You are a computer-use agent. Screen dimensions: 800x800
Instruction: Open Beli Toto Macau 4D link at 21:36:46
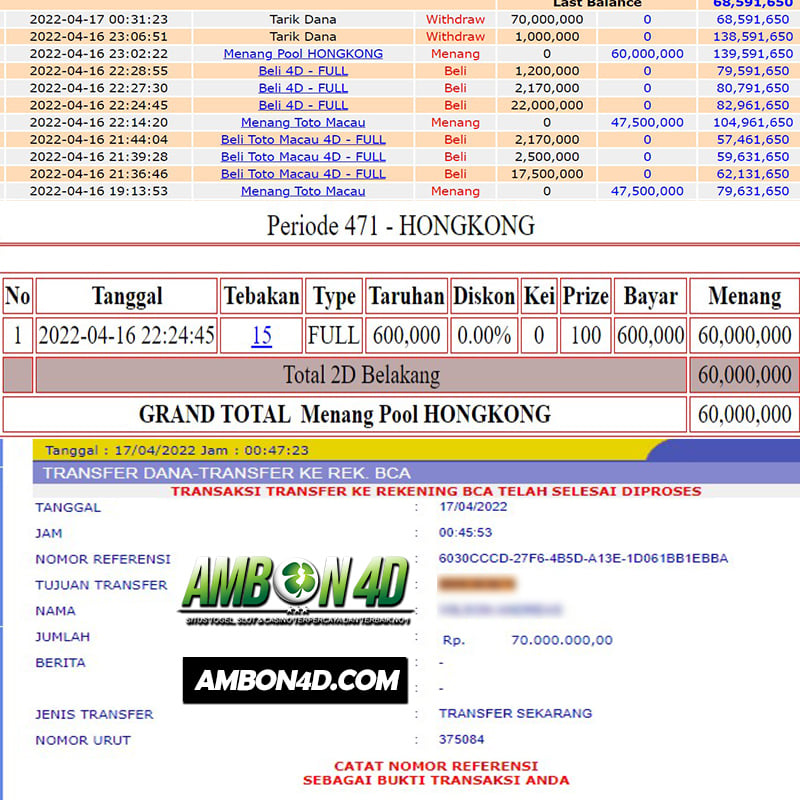[303, 174]
